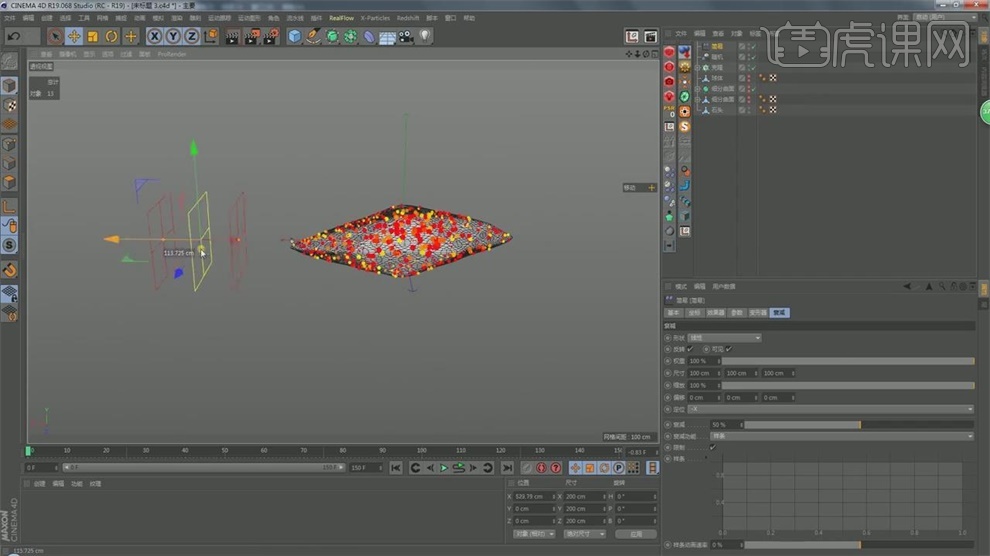The image size is (990, 556).
Task: Click the 应用 (Apply) button
Action: [x=635, y=534]
